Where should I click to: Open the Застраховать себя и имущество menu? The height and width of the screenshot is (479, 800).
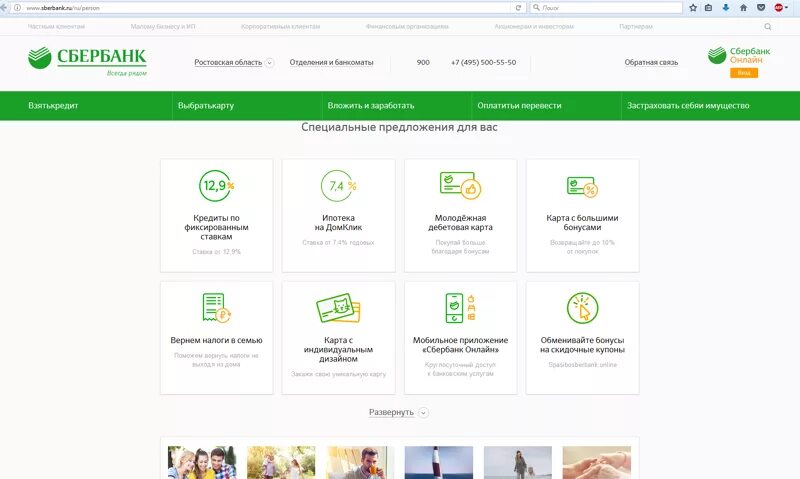[x=688, y=106]
